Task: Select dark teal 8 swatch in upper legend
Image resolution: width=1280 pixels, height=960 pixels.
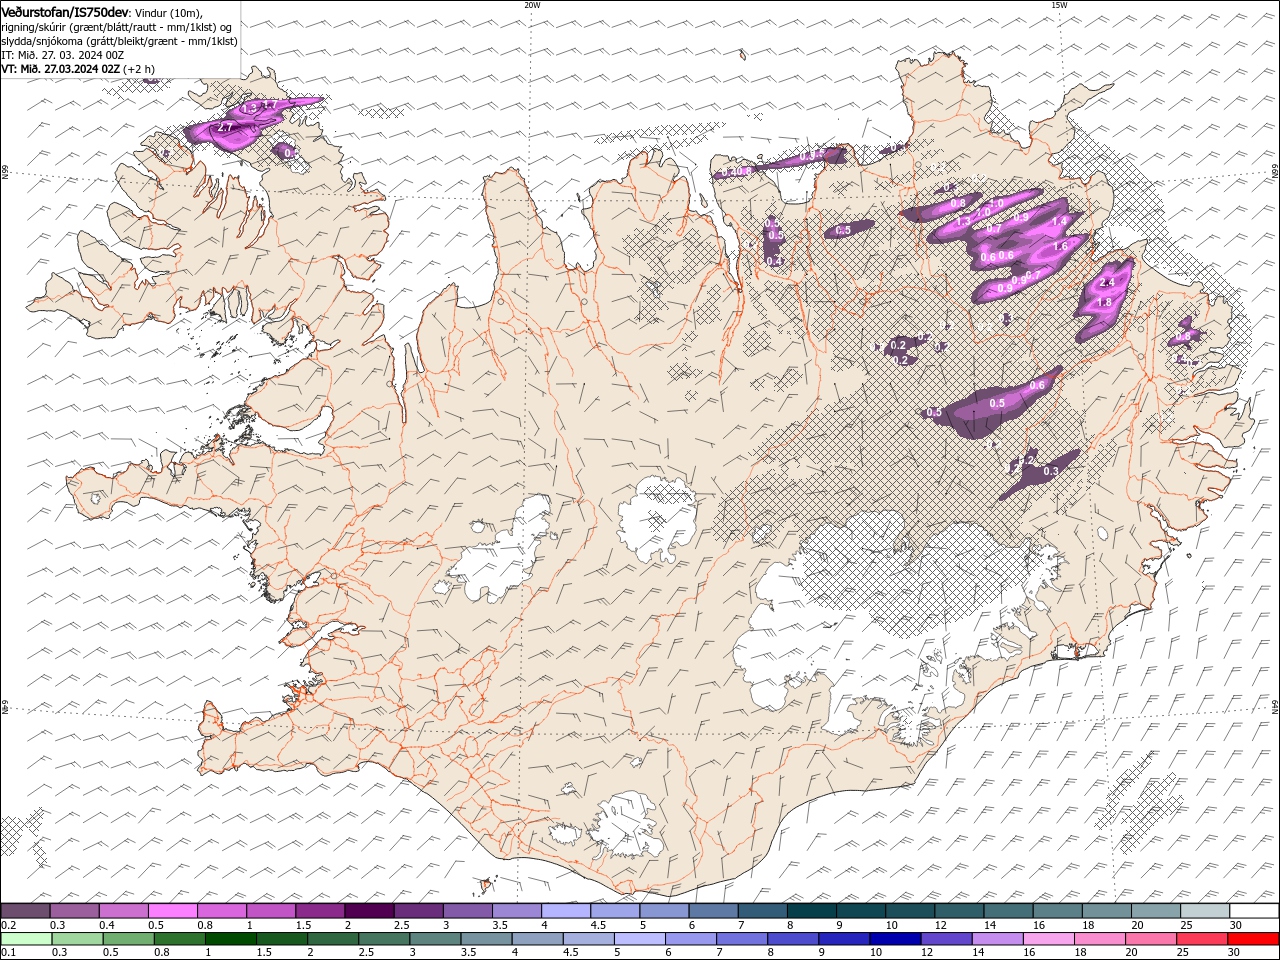Action: point(811,910)
